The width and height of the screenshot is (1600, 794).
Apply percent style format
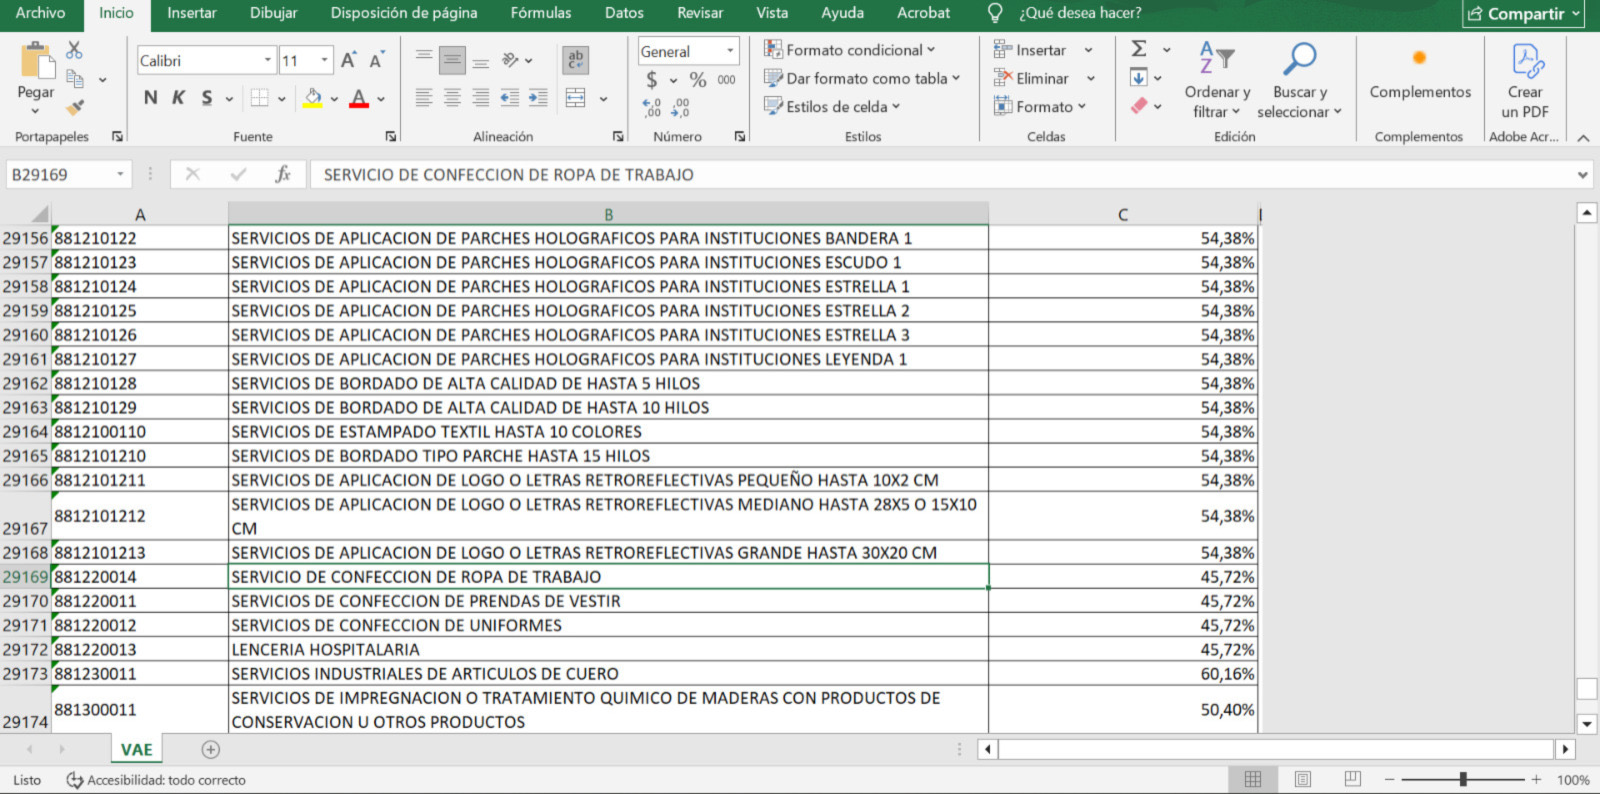[698, 79]
